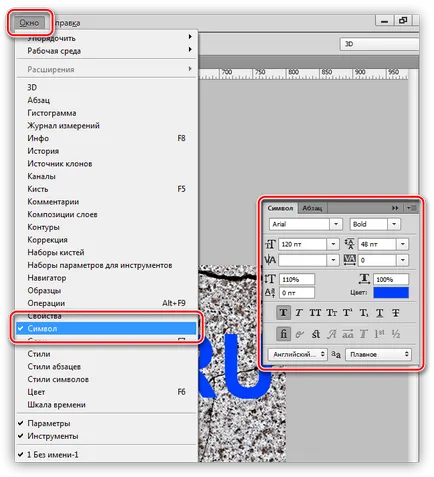Apply Subscript text style

364,313
